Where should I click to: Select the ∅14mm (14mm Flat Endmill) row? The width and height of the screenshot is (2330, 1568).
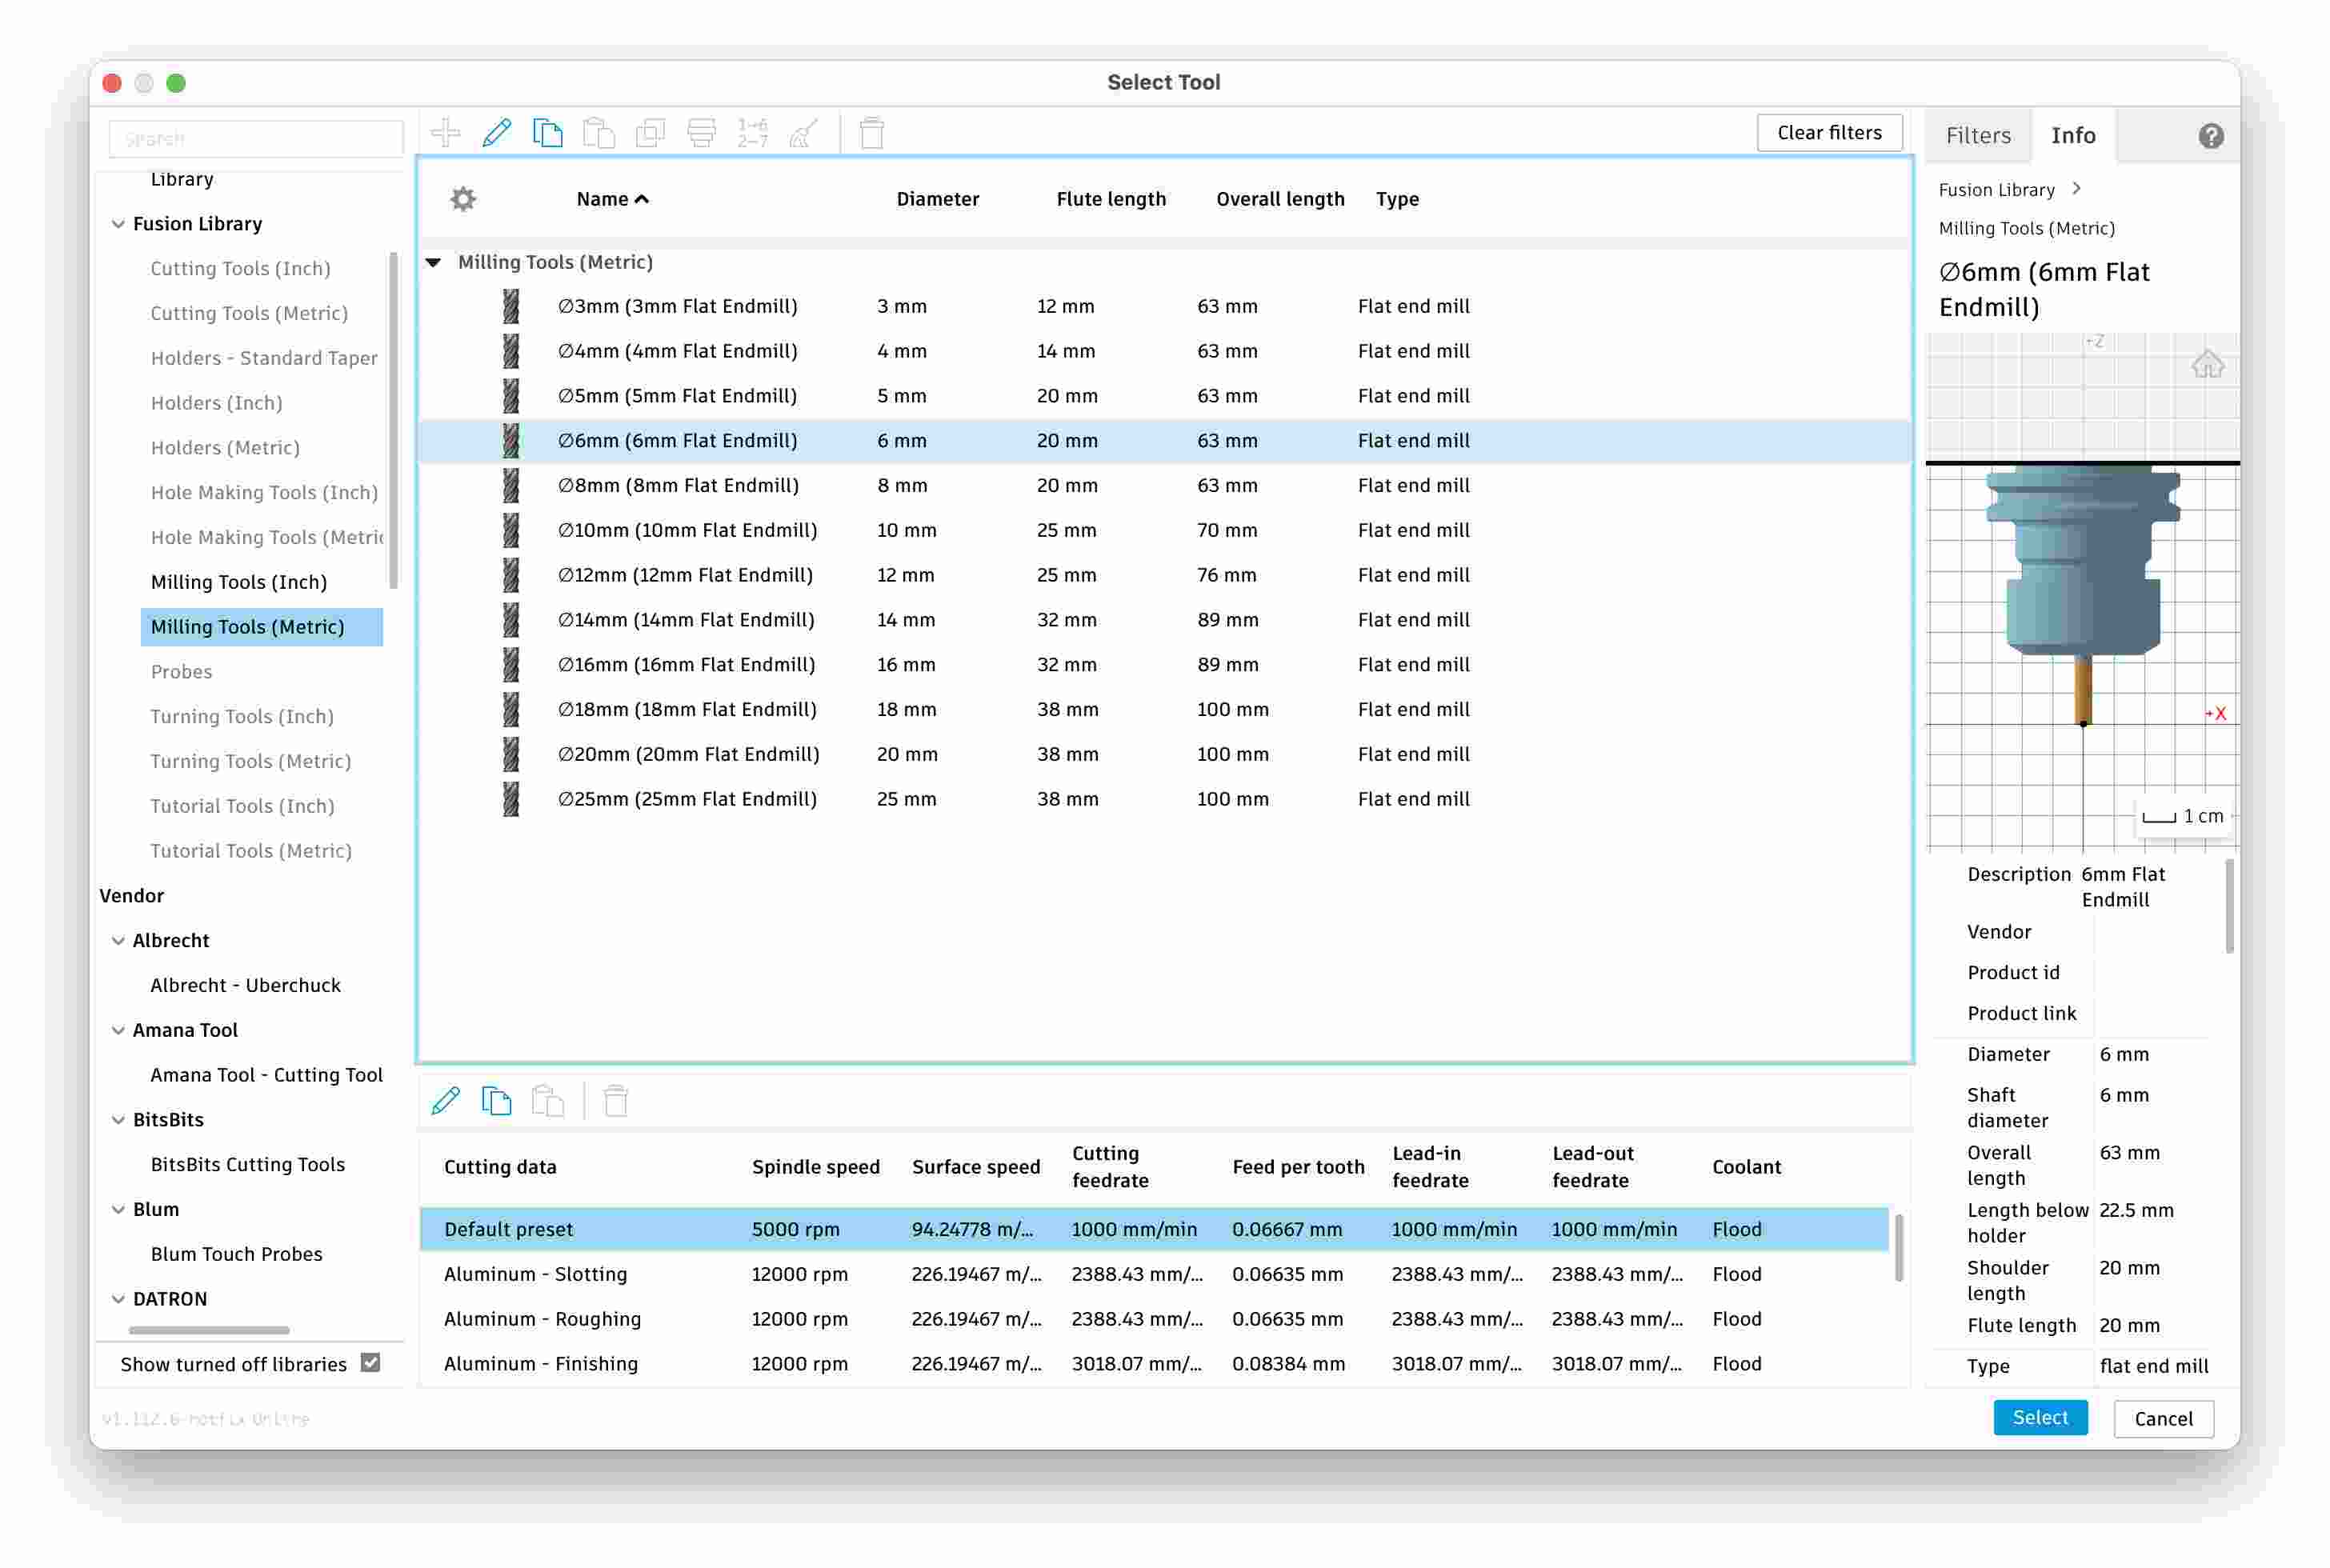tap(1164, 620)
